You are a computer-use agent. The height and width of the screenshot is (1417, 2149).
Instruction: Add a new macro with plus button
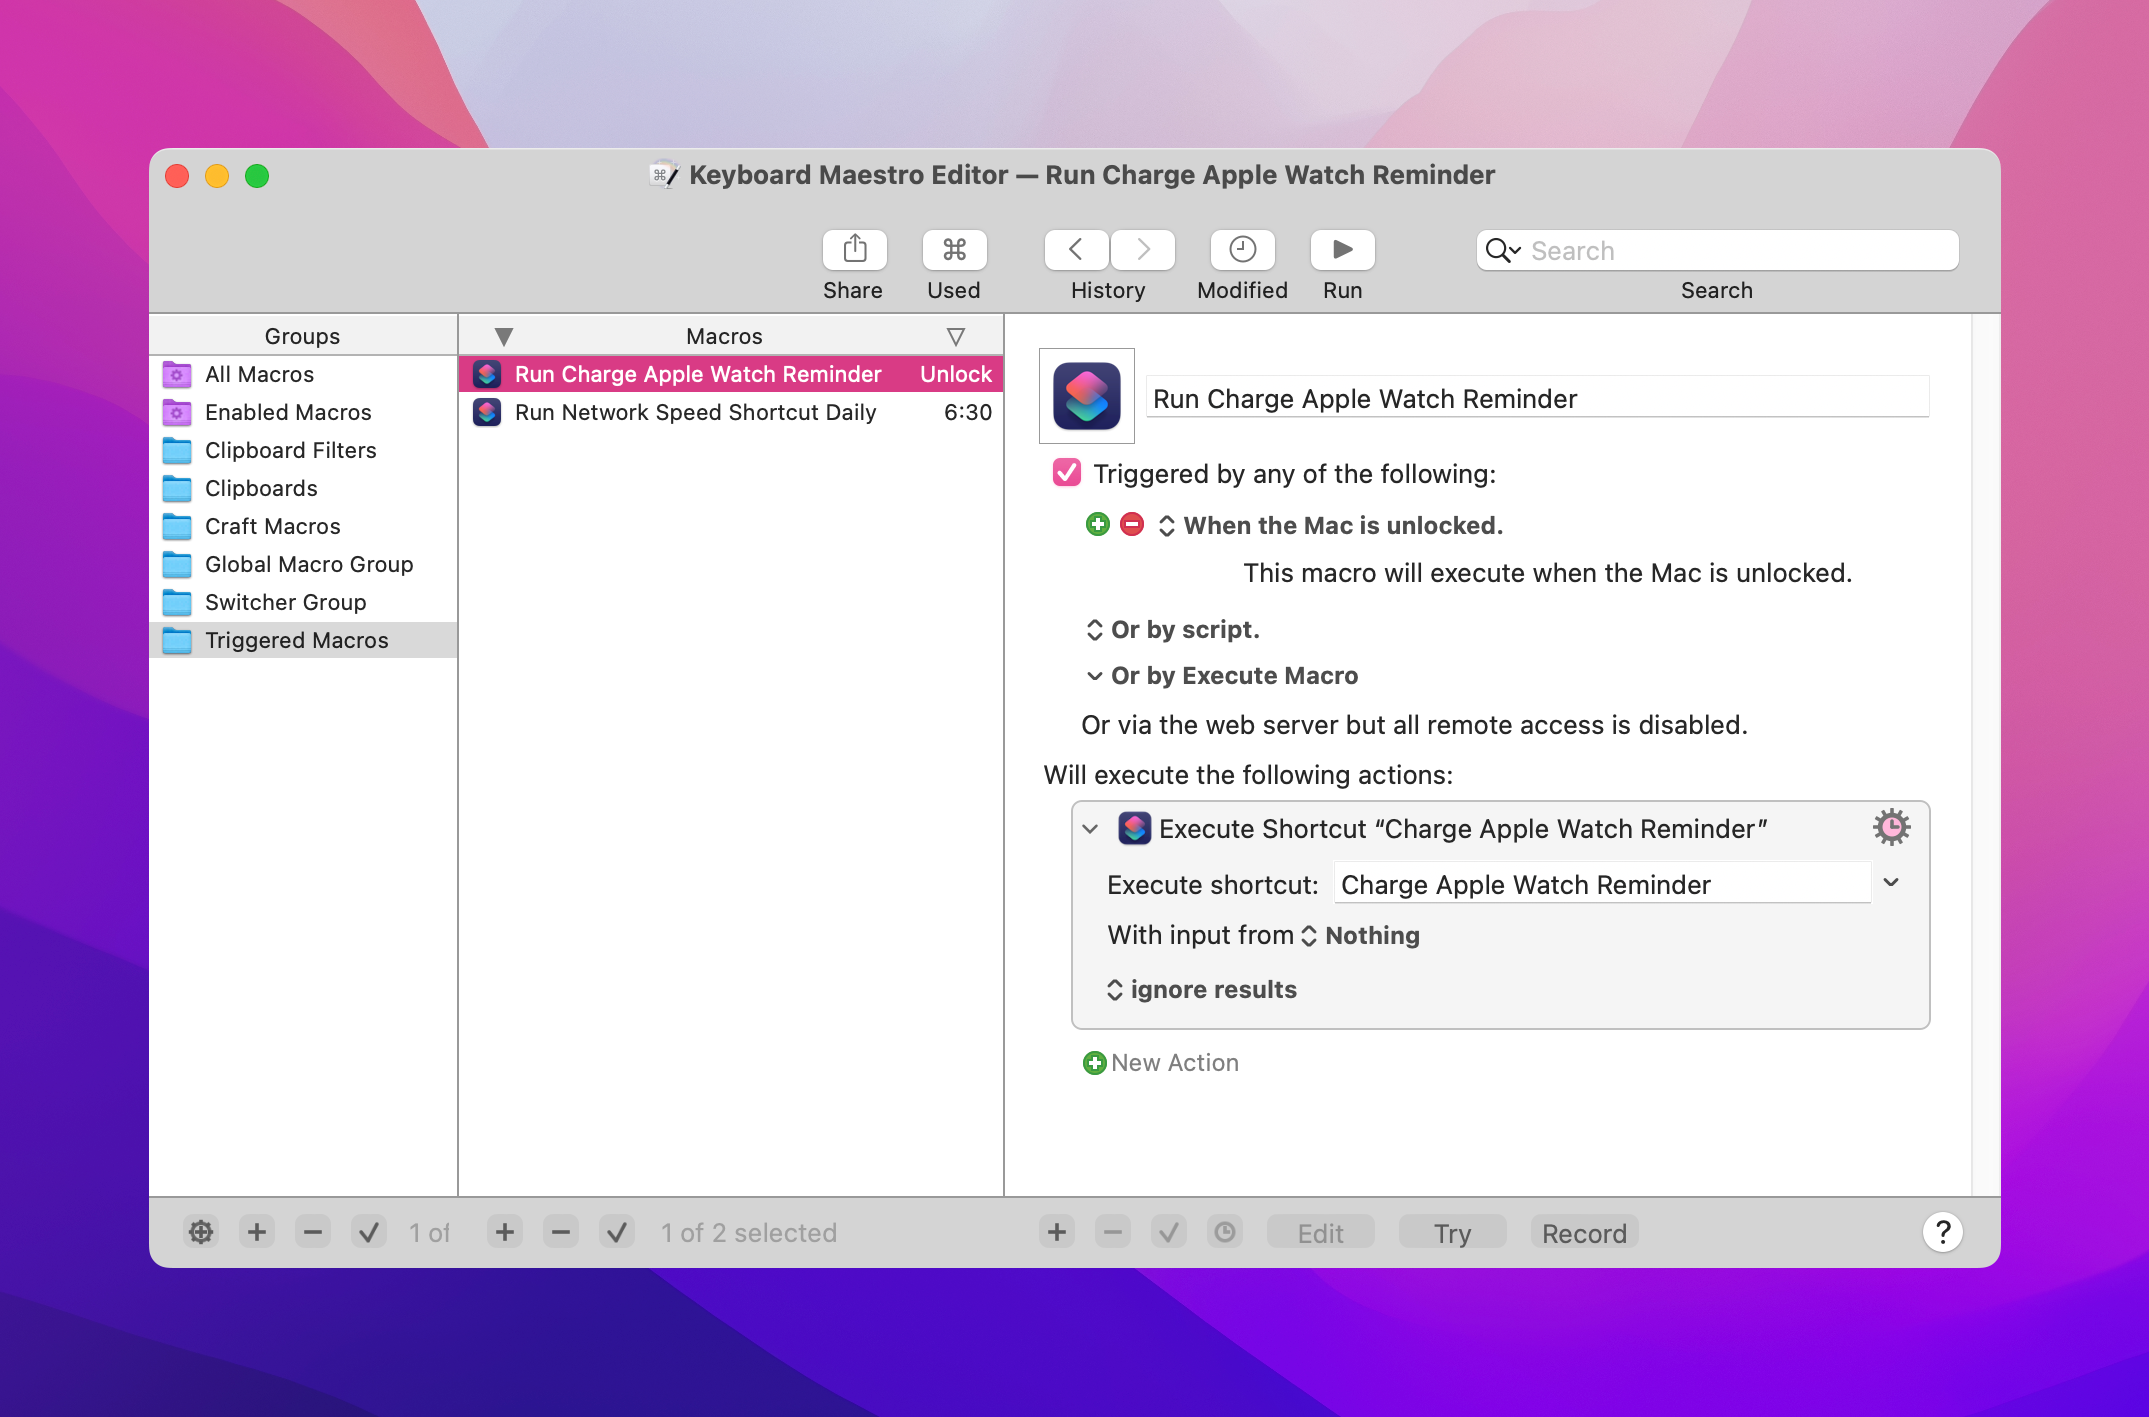pos(505,1232)
